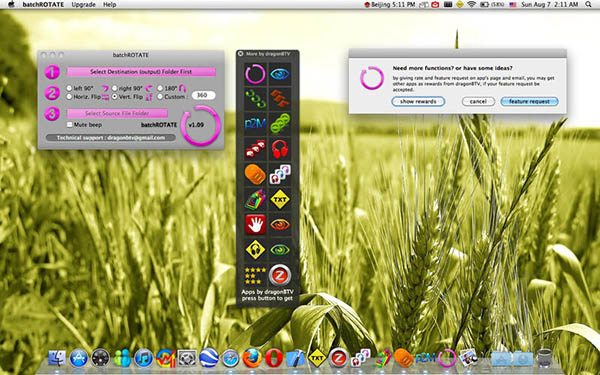Click the p2M app icon in panel
Screen dimensions: 600x375
coord(255,124)
